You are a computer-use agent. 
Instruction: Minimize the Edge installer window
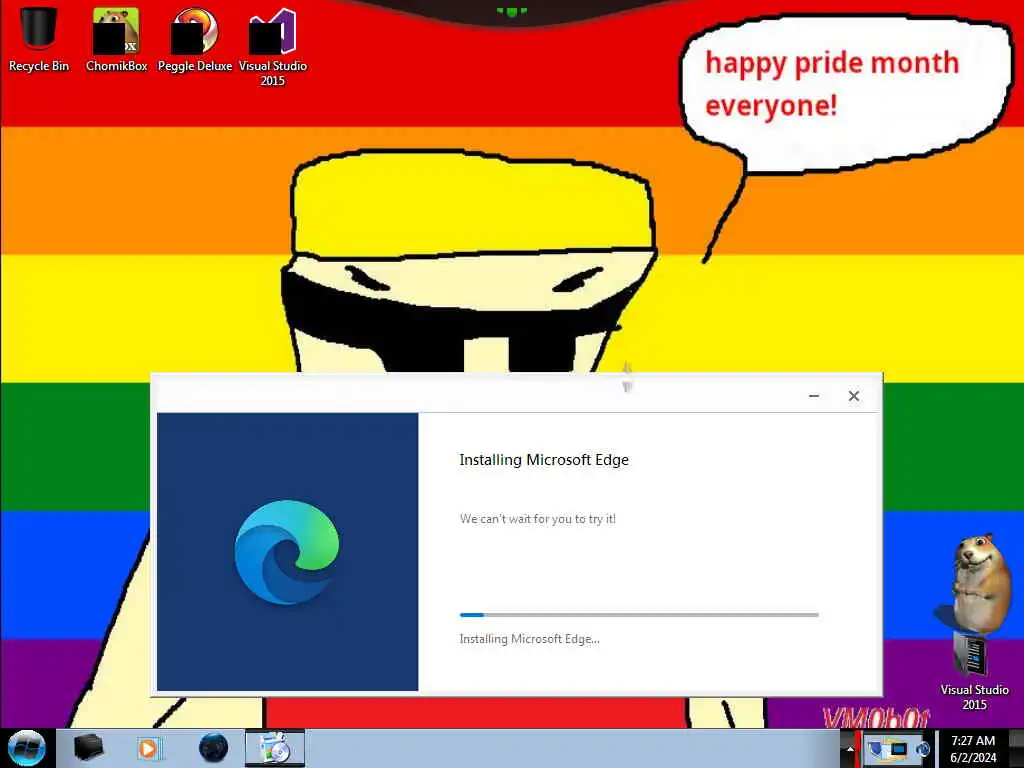click(x=814, y=396)
